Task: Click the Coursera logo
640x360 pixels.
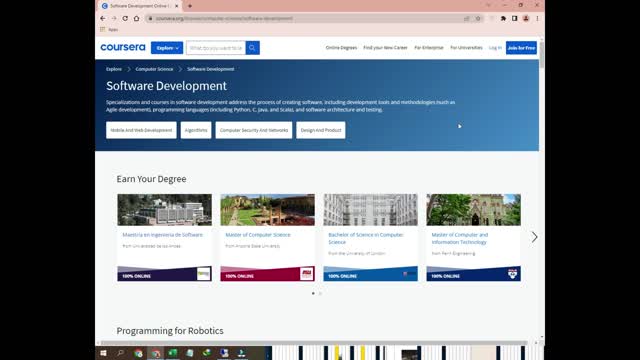Action: 123,47
